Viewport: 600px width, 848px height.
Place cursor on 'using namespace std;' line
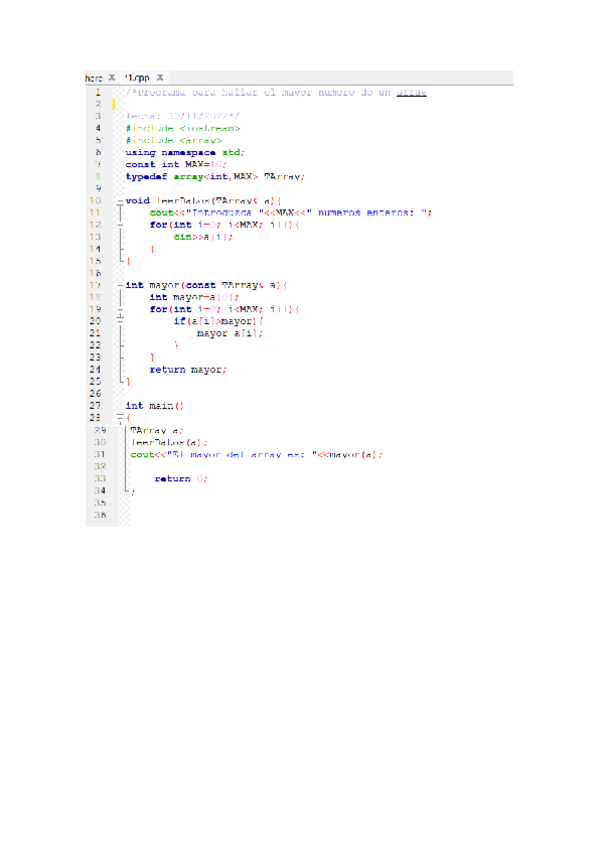click(184, 152)
